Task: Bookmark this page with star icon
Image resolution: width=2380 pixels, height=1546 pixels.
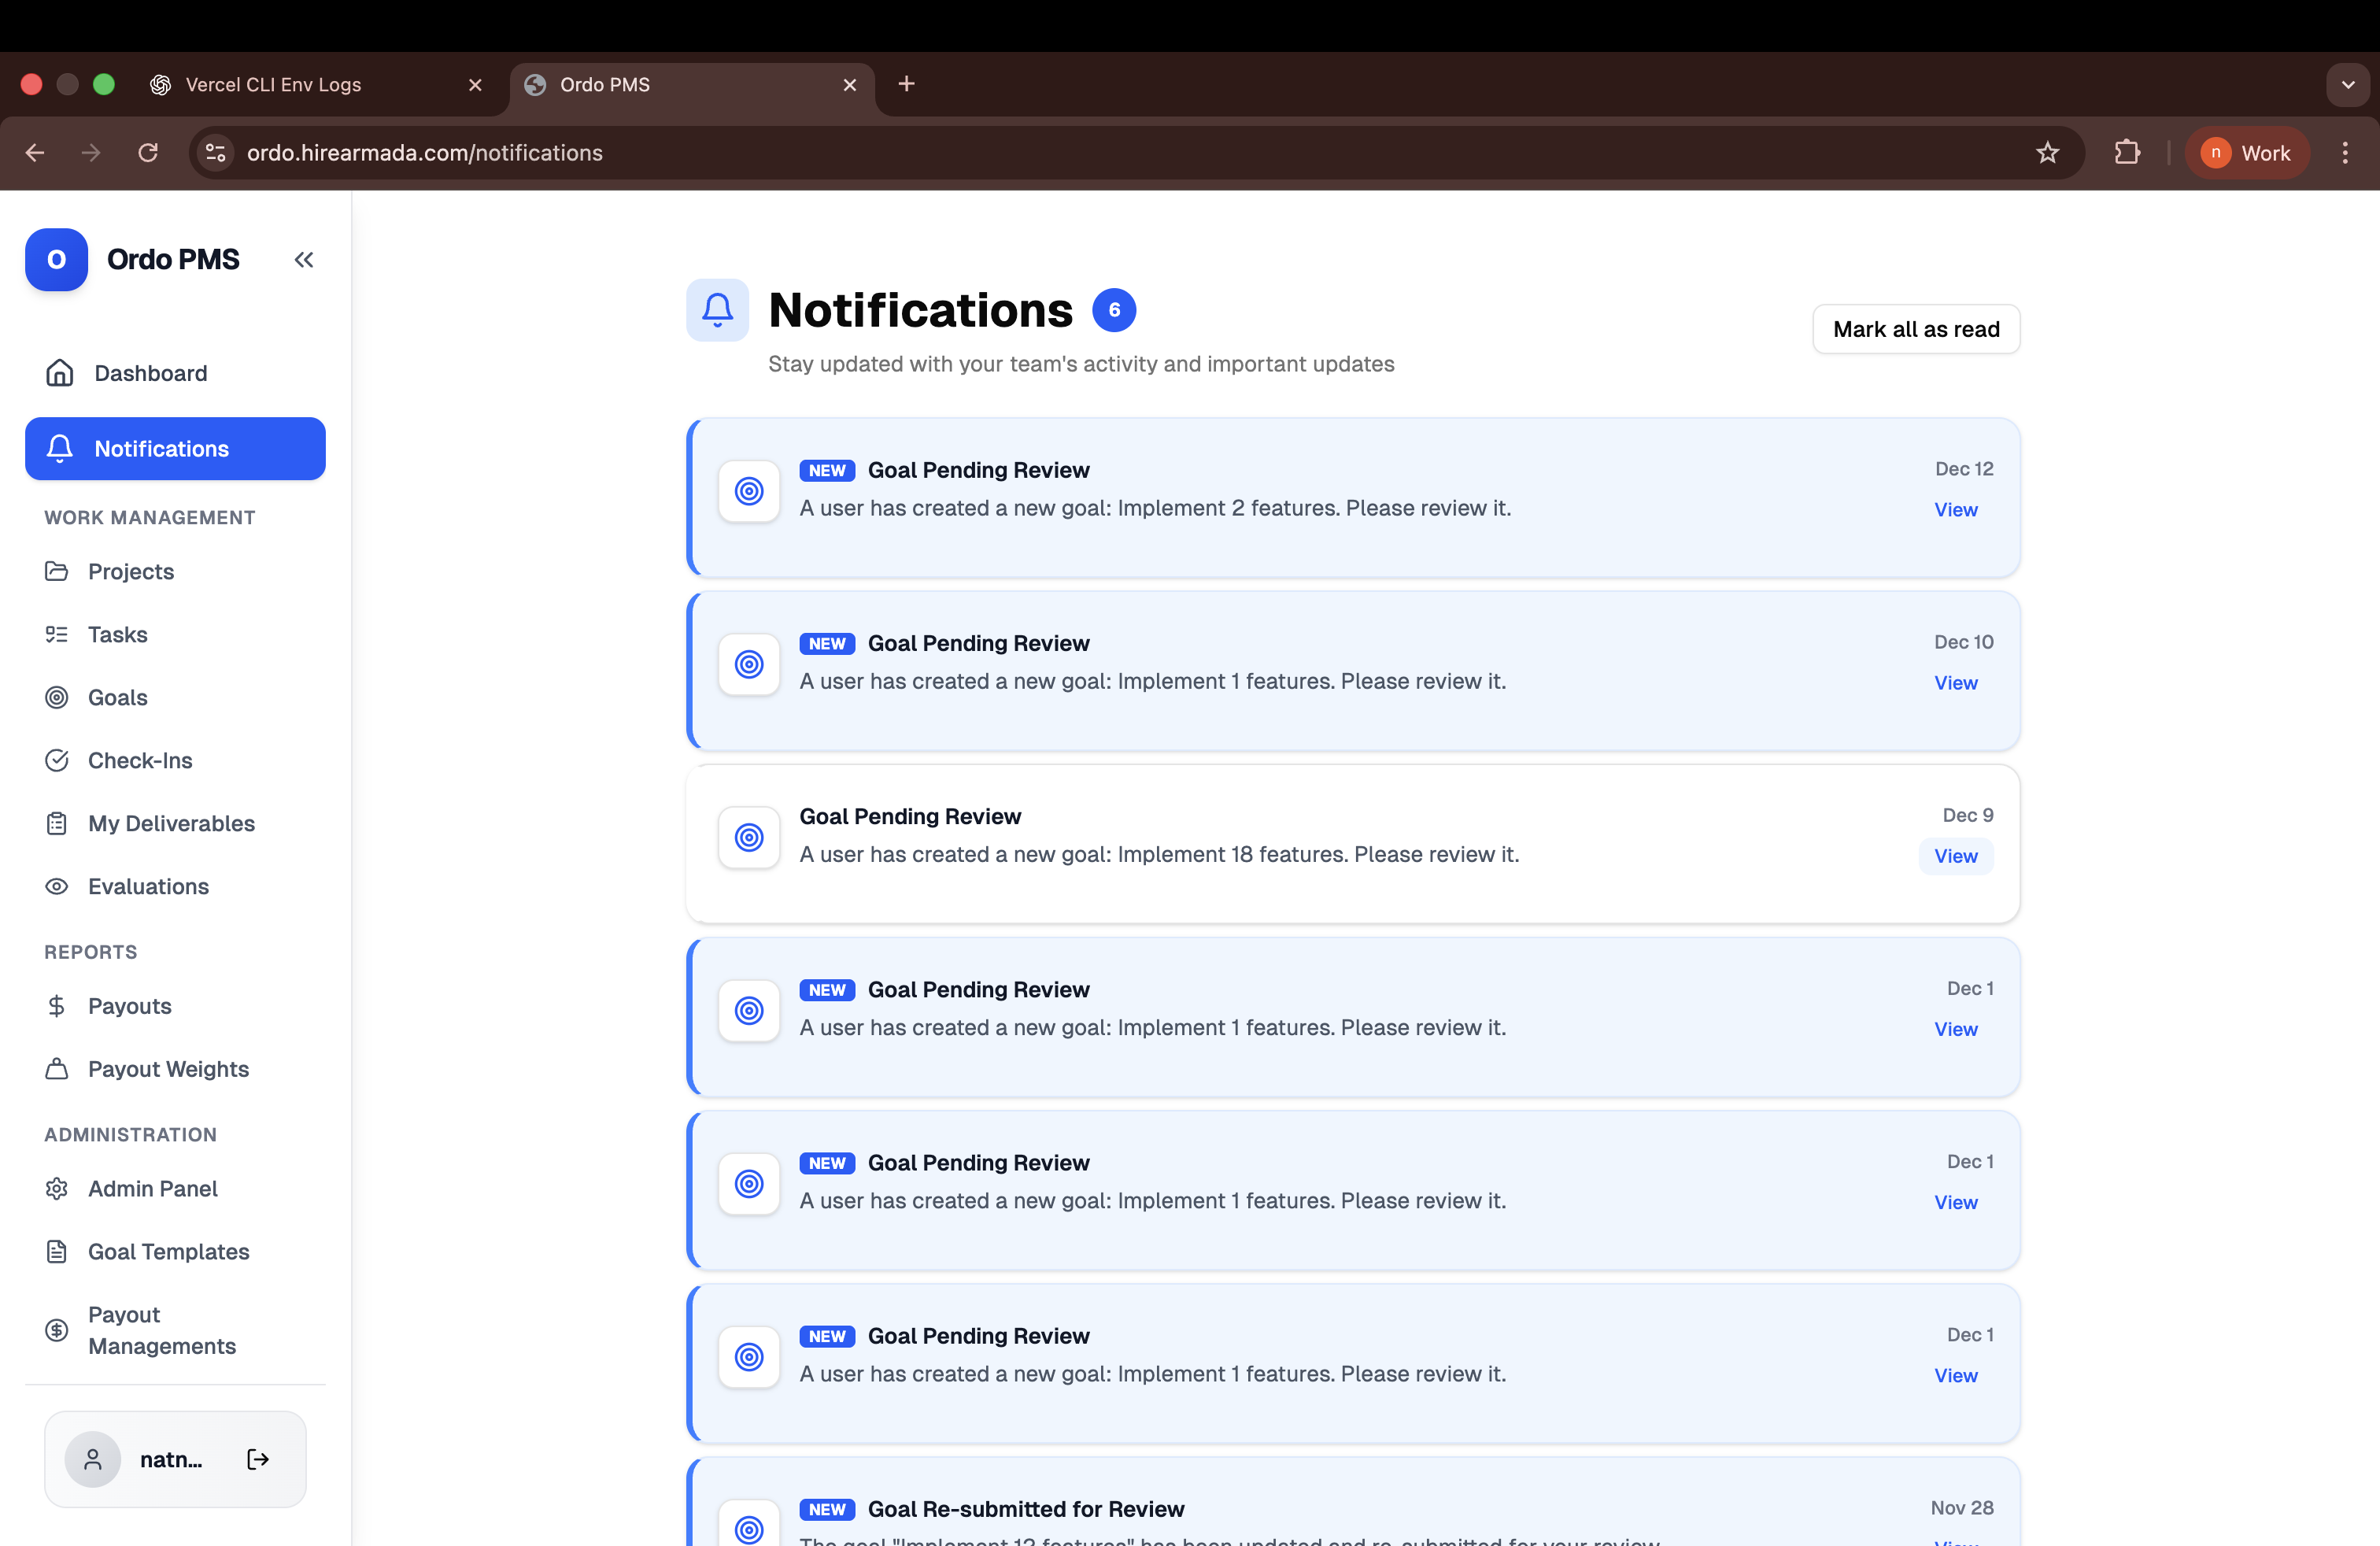Action: 2047,153
